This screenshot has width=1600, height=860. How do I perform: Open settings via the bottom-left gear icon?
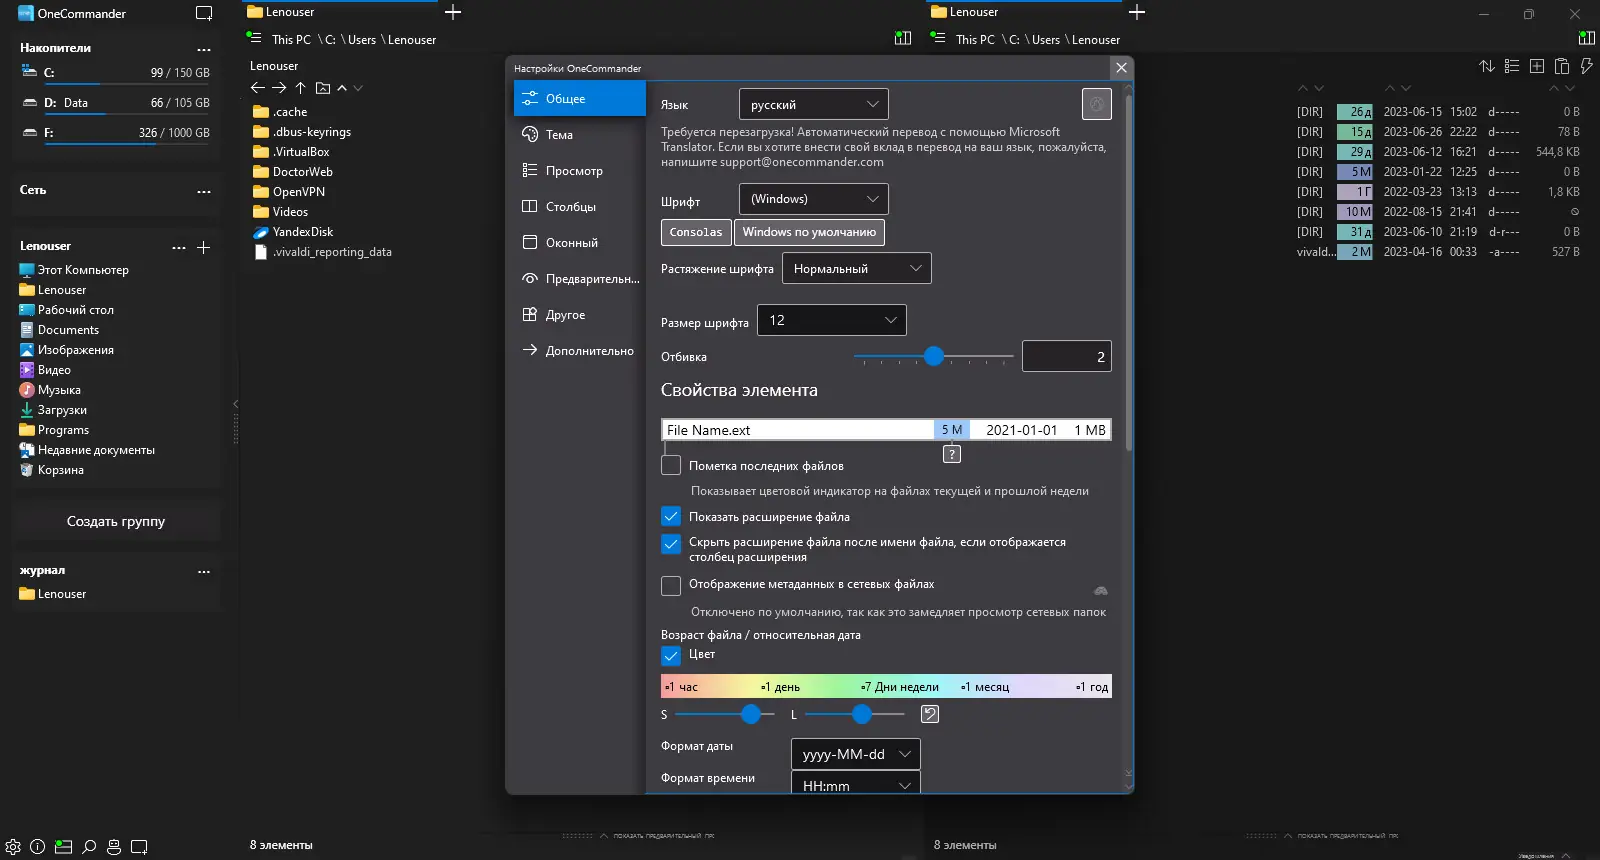click(x=13, y=846)
